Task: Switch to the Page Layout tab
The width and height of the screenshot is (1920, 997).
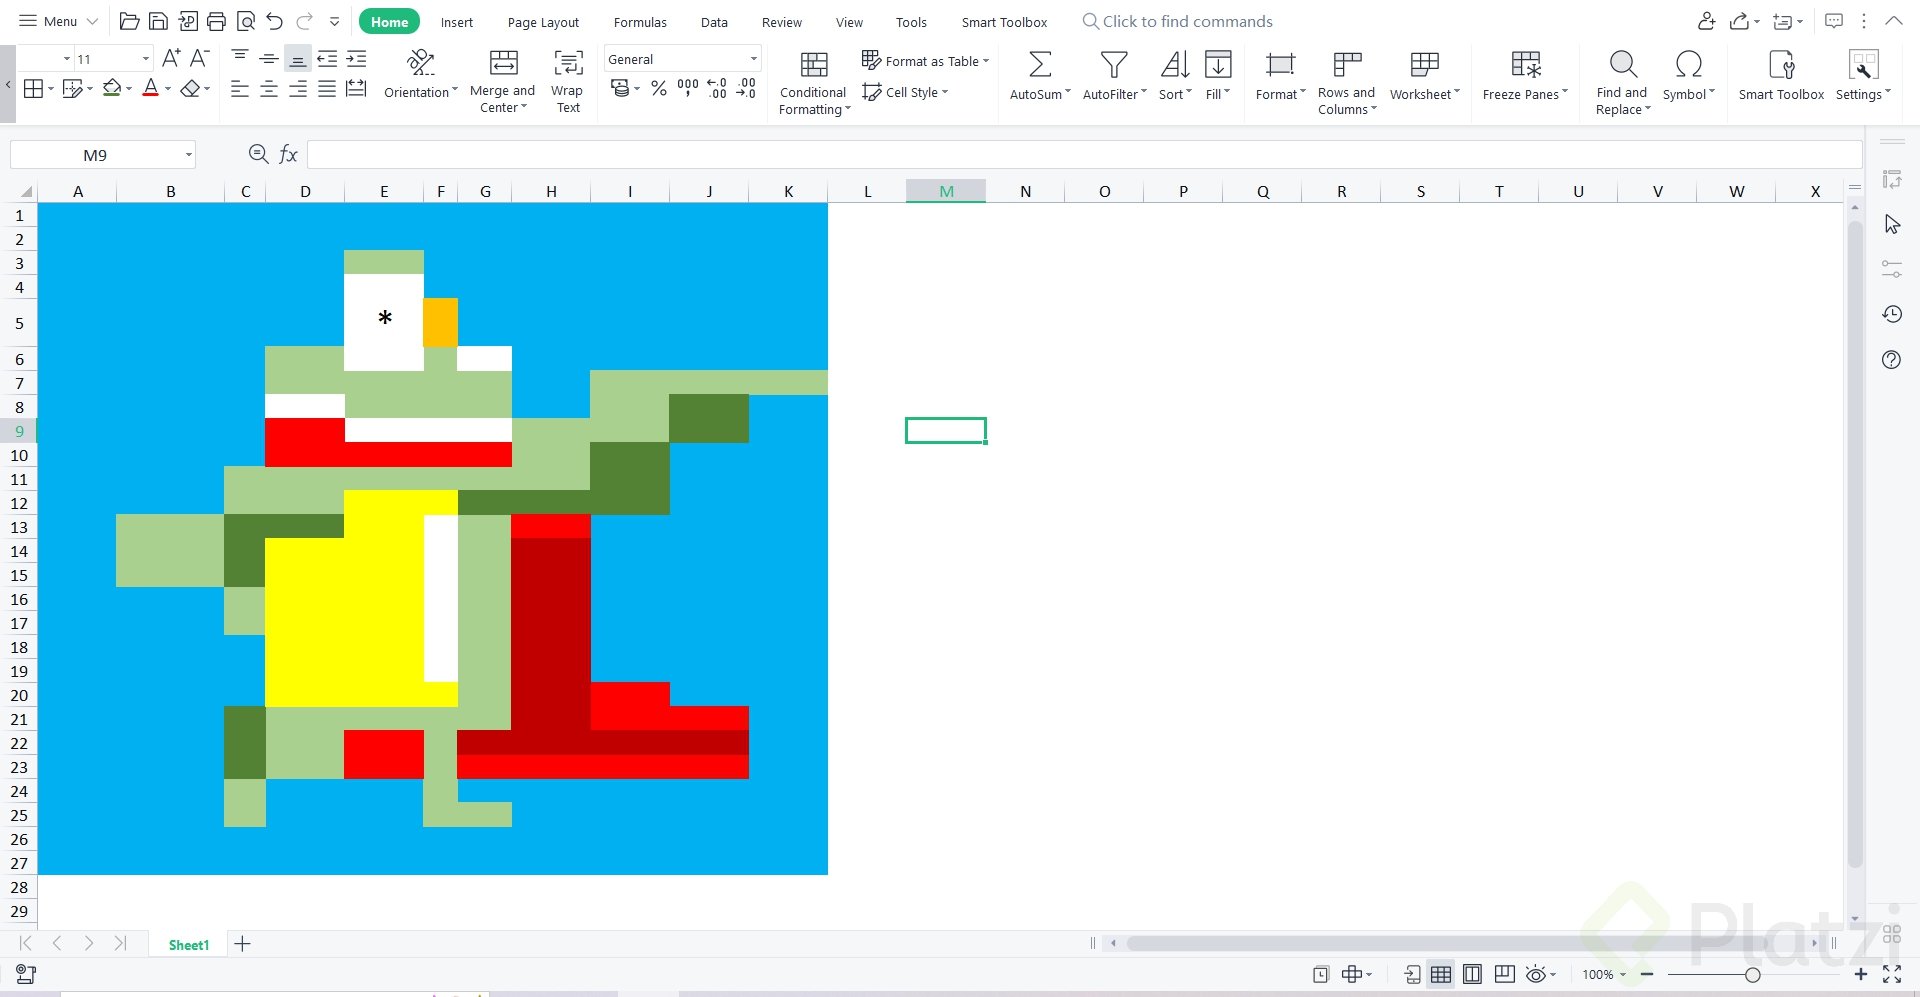Action: point(543,22)
